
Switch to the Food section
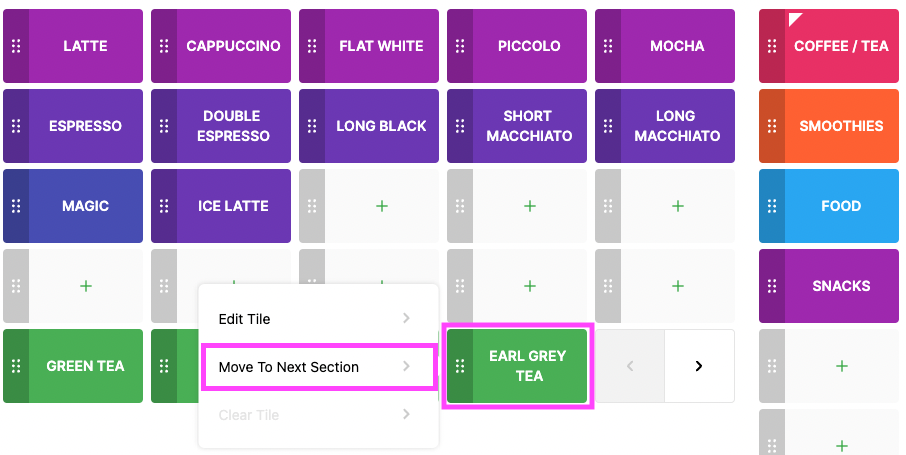click(842, 206)
